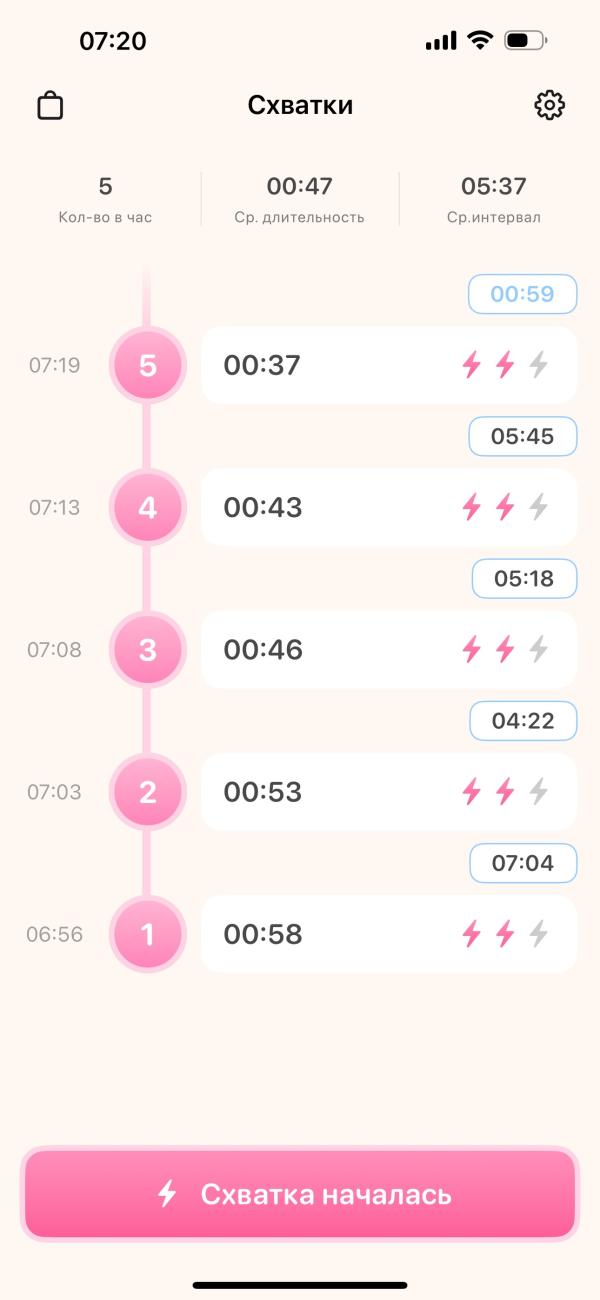Screen dimensions: 600x1300
Task: Open contraction entry lasting 00:37
Action: pyautogui.click(x=330, y=365)
